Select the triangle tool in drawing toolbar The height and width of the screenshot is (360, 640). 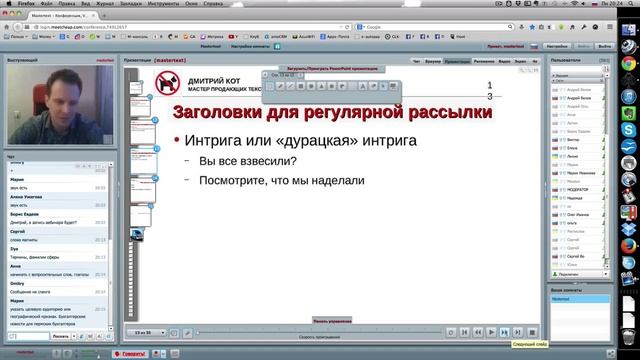[321, 86]
